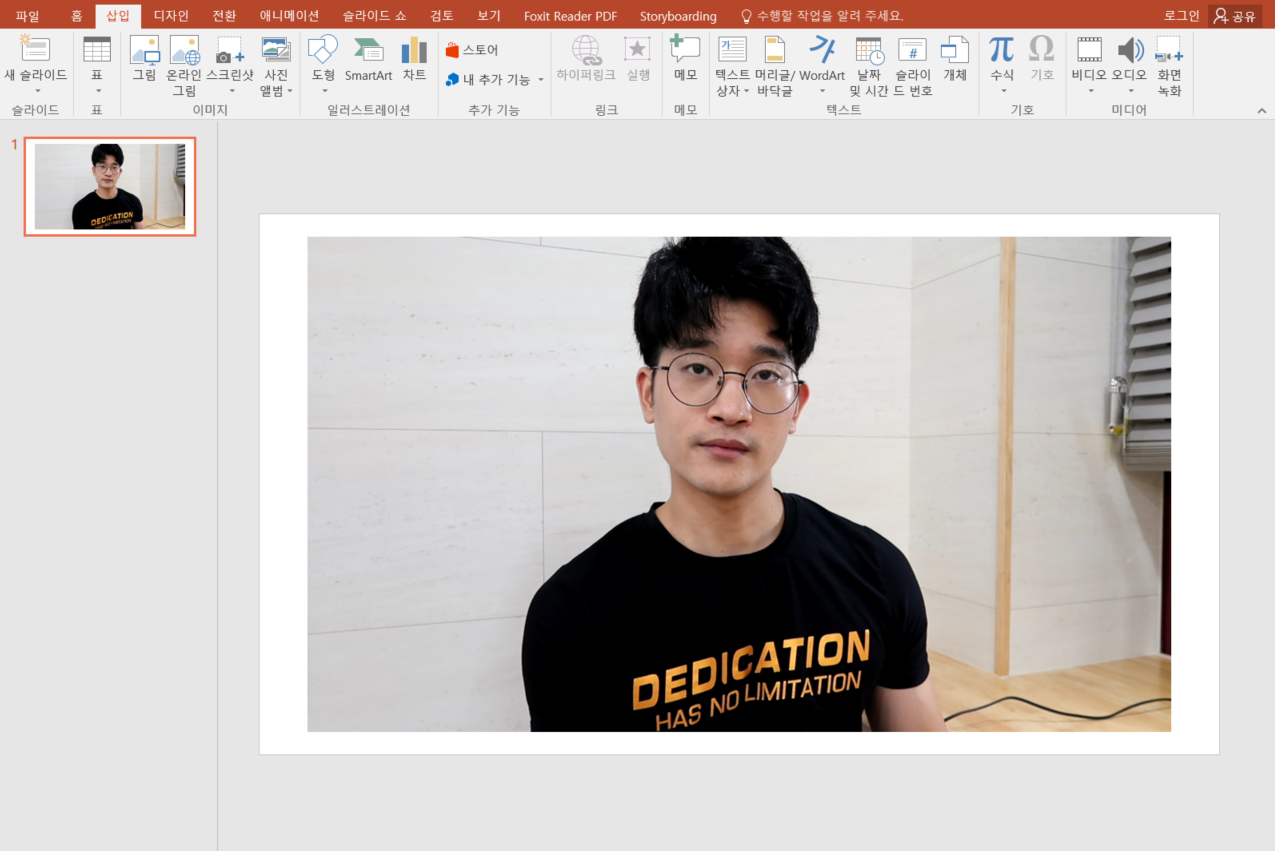Start 화면 녹화 (Screen Recording)
This screenshot has height=851, width=1275.
[1169, 50]
